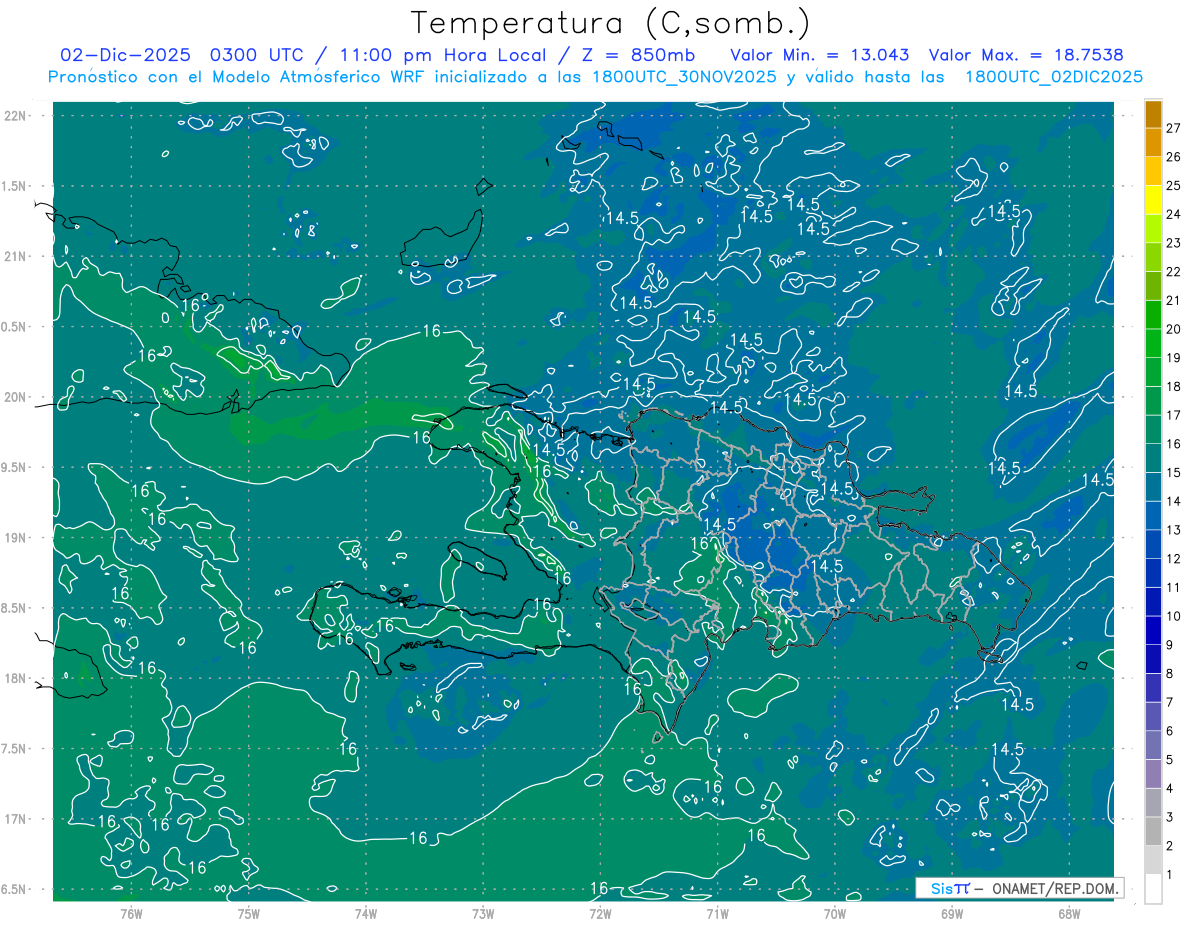The image size is (1200, 927).
Task: Click the '22N' latitude axis label
Action: click(17, 116)
